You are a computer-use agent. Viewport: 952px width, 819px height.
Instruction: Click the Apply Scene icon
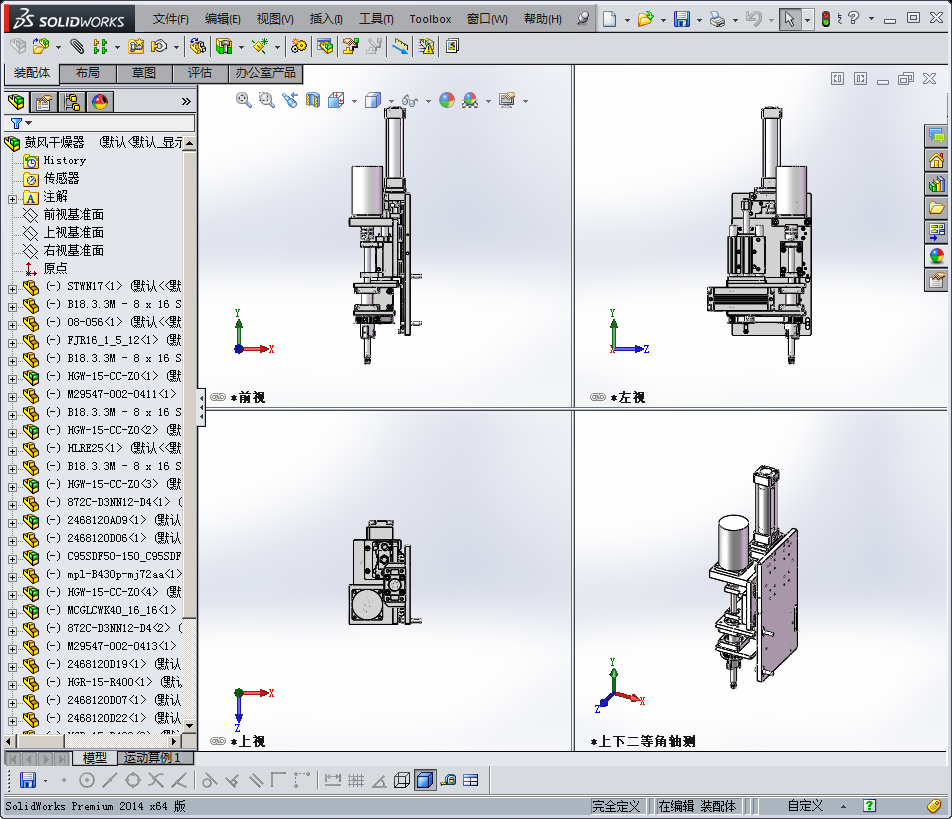click(470, 100)
